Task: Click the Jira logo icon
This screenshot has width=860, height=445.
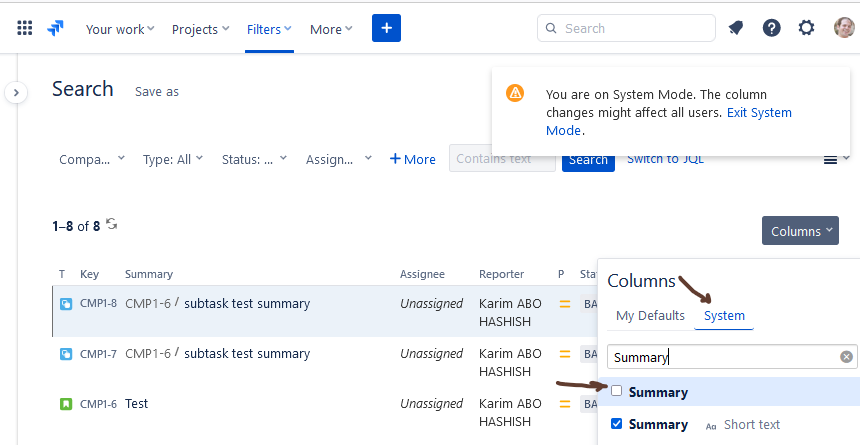Action: [x=55, y=28]
